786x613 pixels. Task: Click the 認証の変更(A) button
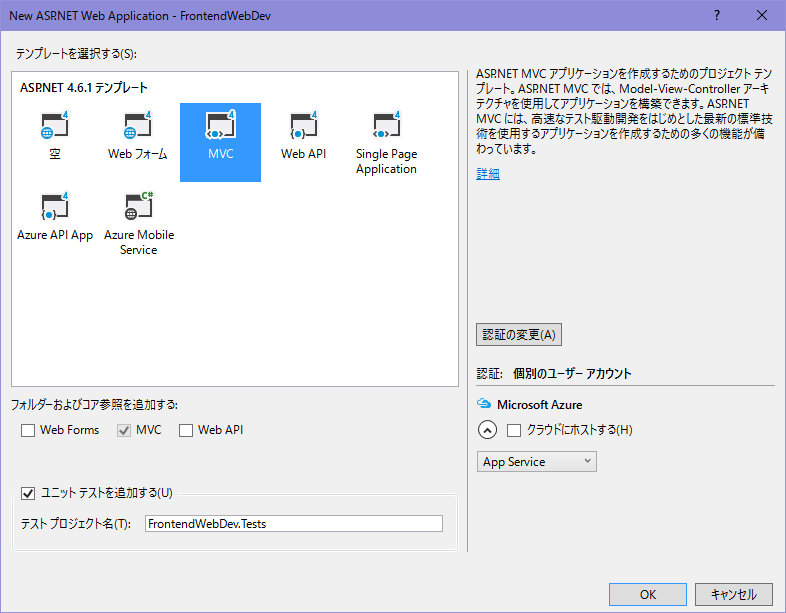coord(519,335)
